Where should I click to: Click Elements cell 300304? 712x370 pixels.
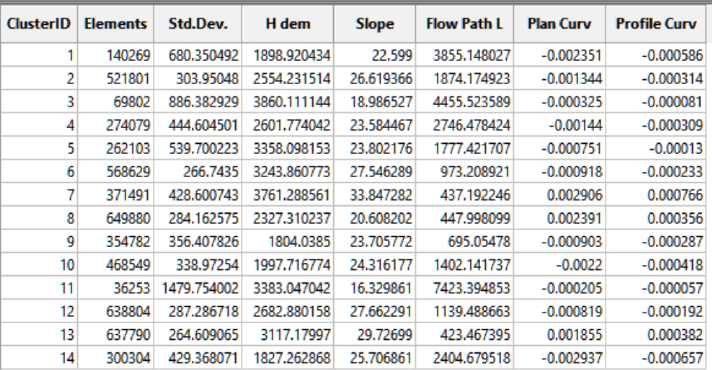point(116,358)
